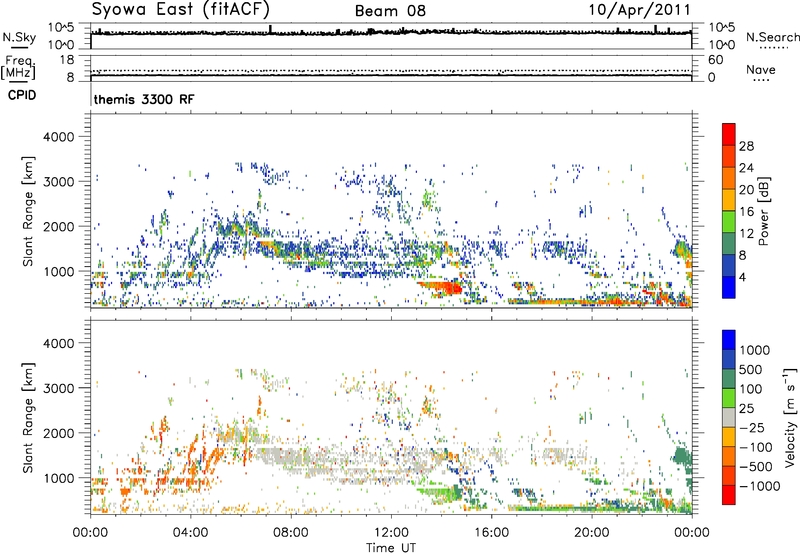Click the 'Power [dB]' colorbar label
This screenshot has height=554, width=800.
(x=763, y=211)
